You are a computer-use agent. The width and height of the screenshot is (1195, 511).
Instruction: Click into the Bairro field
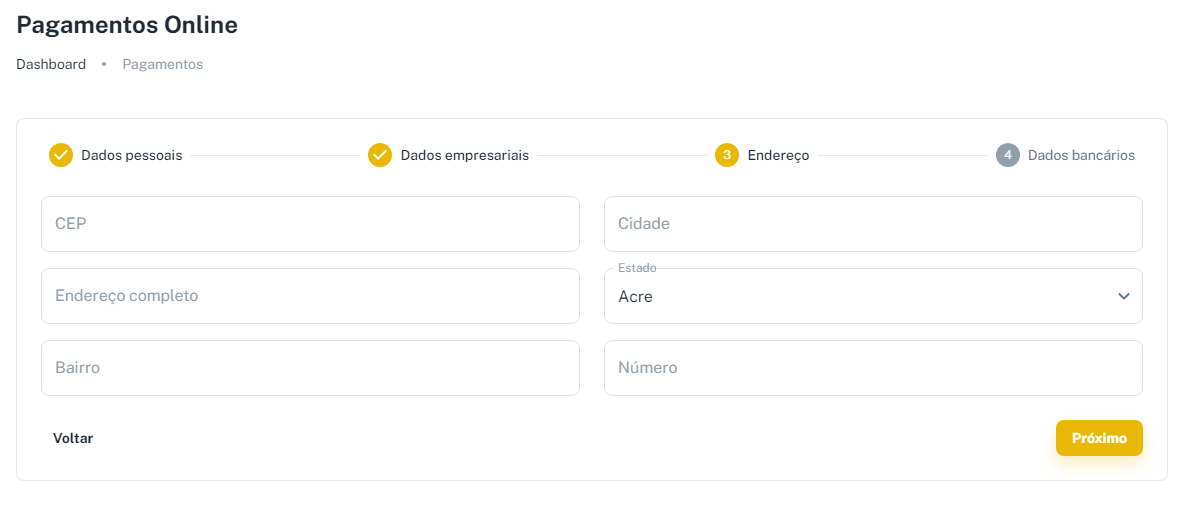pyautogui.click(x=310, y=368)
